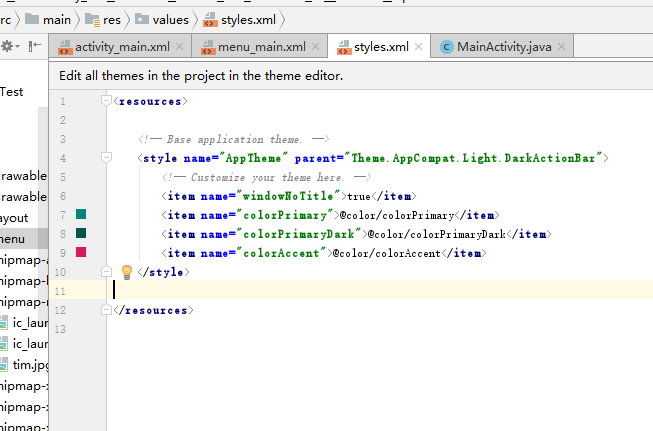Viewport: 653px width, 431px height.
Task: Click line number 13 in gutter
Action: [x=60, y=329]
